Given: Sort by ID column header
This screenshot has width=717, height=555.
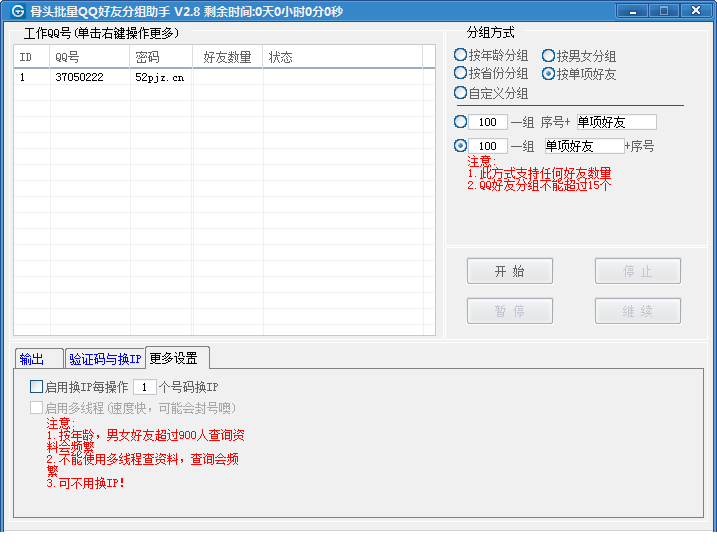Looking at the screenshot, I should coord(32,57).
